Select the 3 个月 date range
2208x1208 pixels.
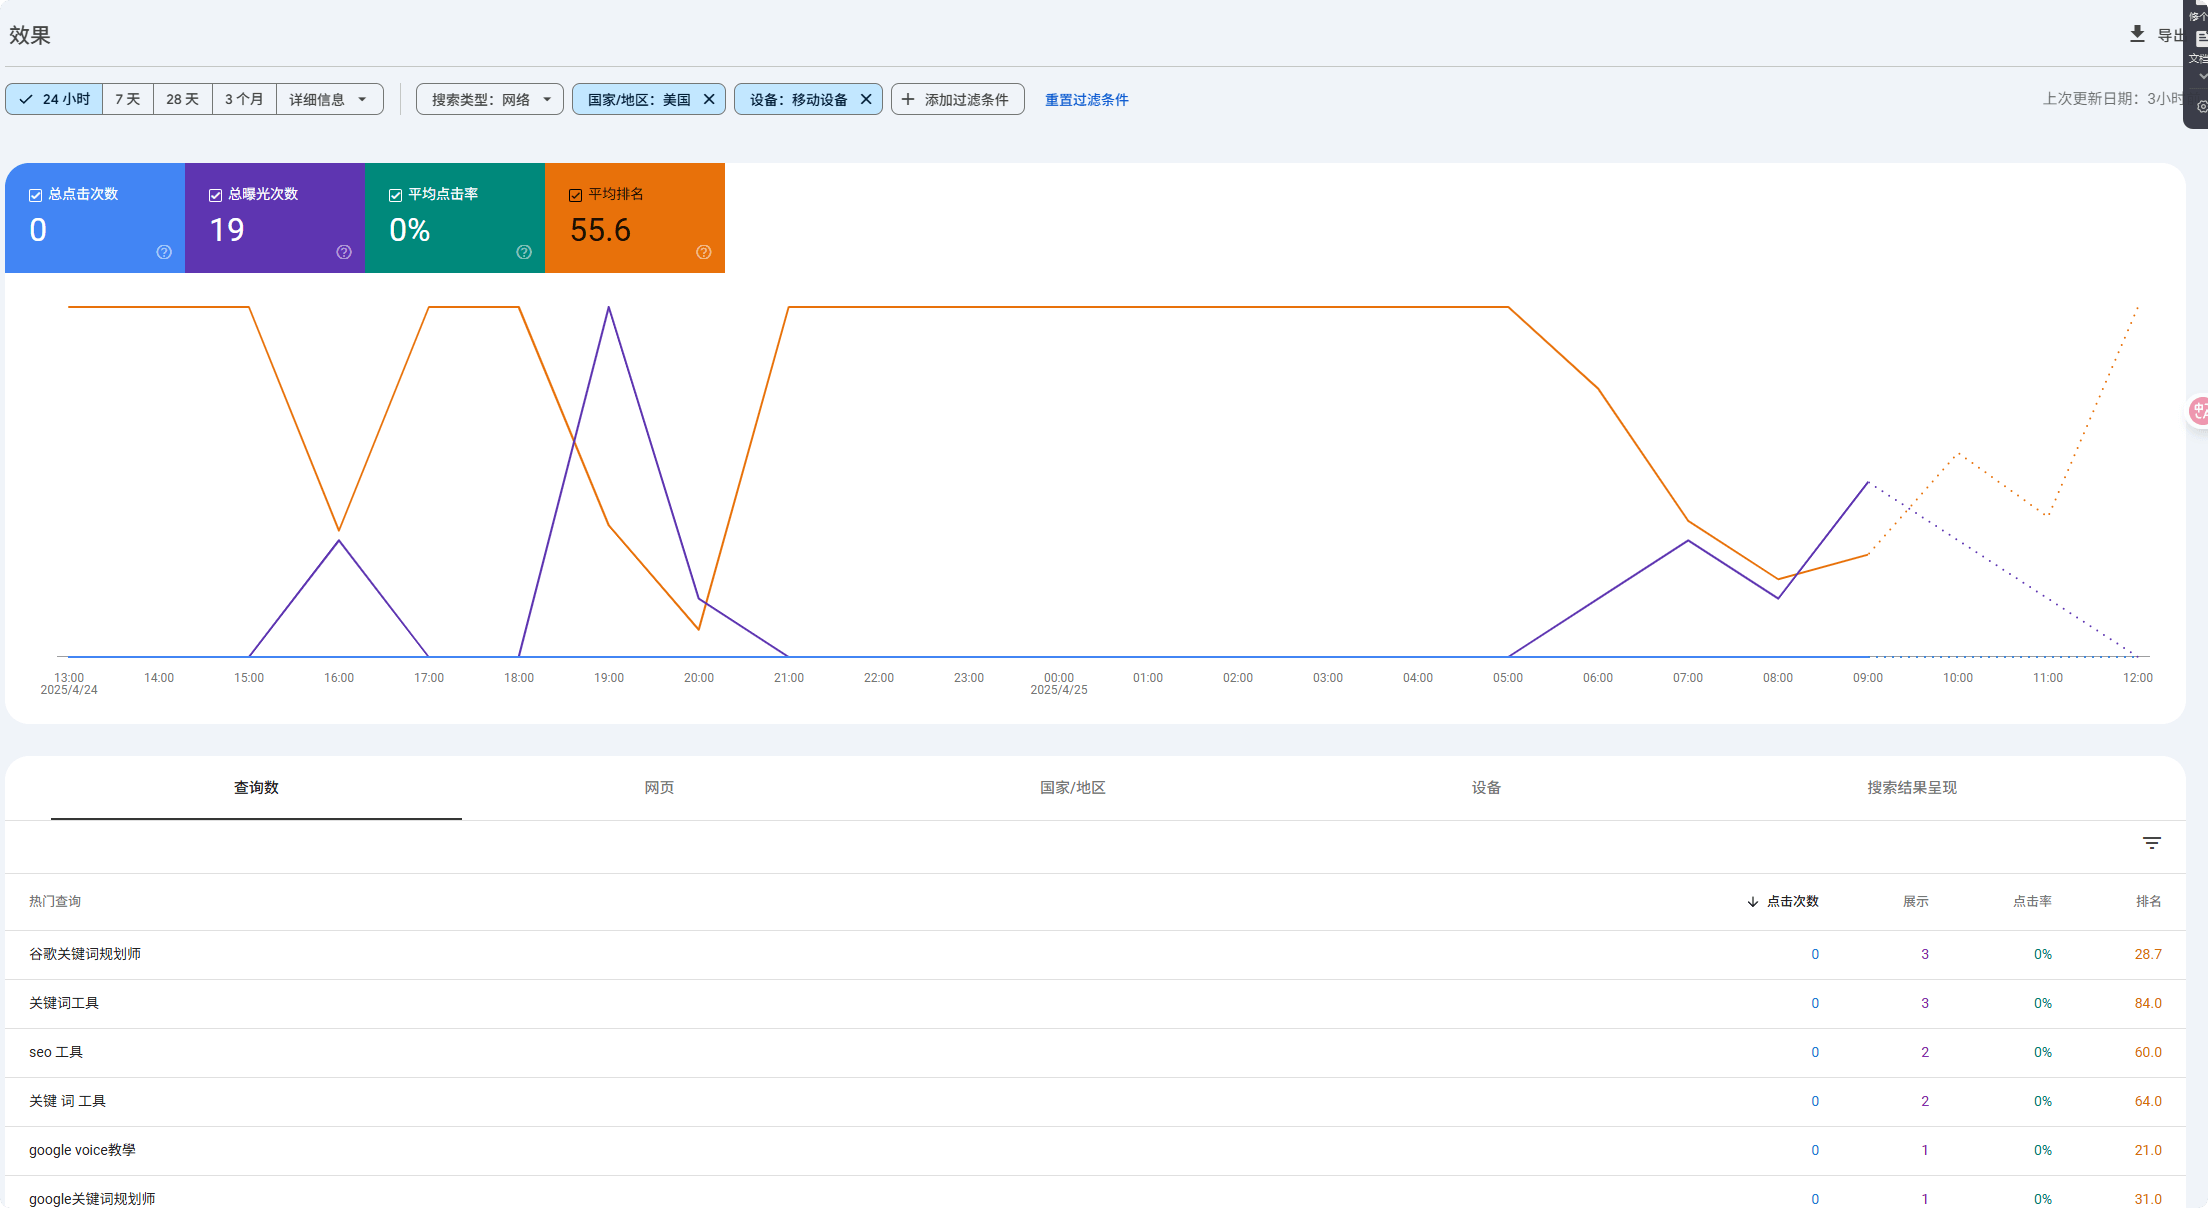tap(244, 99)
